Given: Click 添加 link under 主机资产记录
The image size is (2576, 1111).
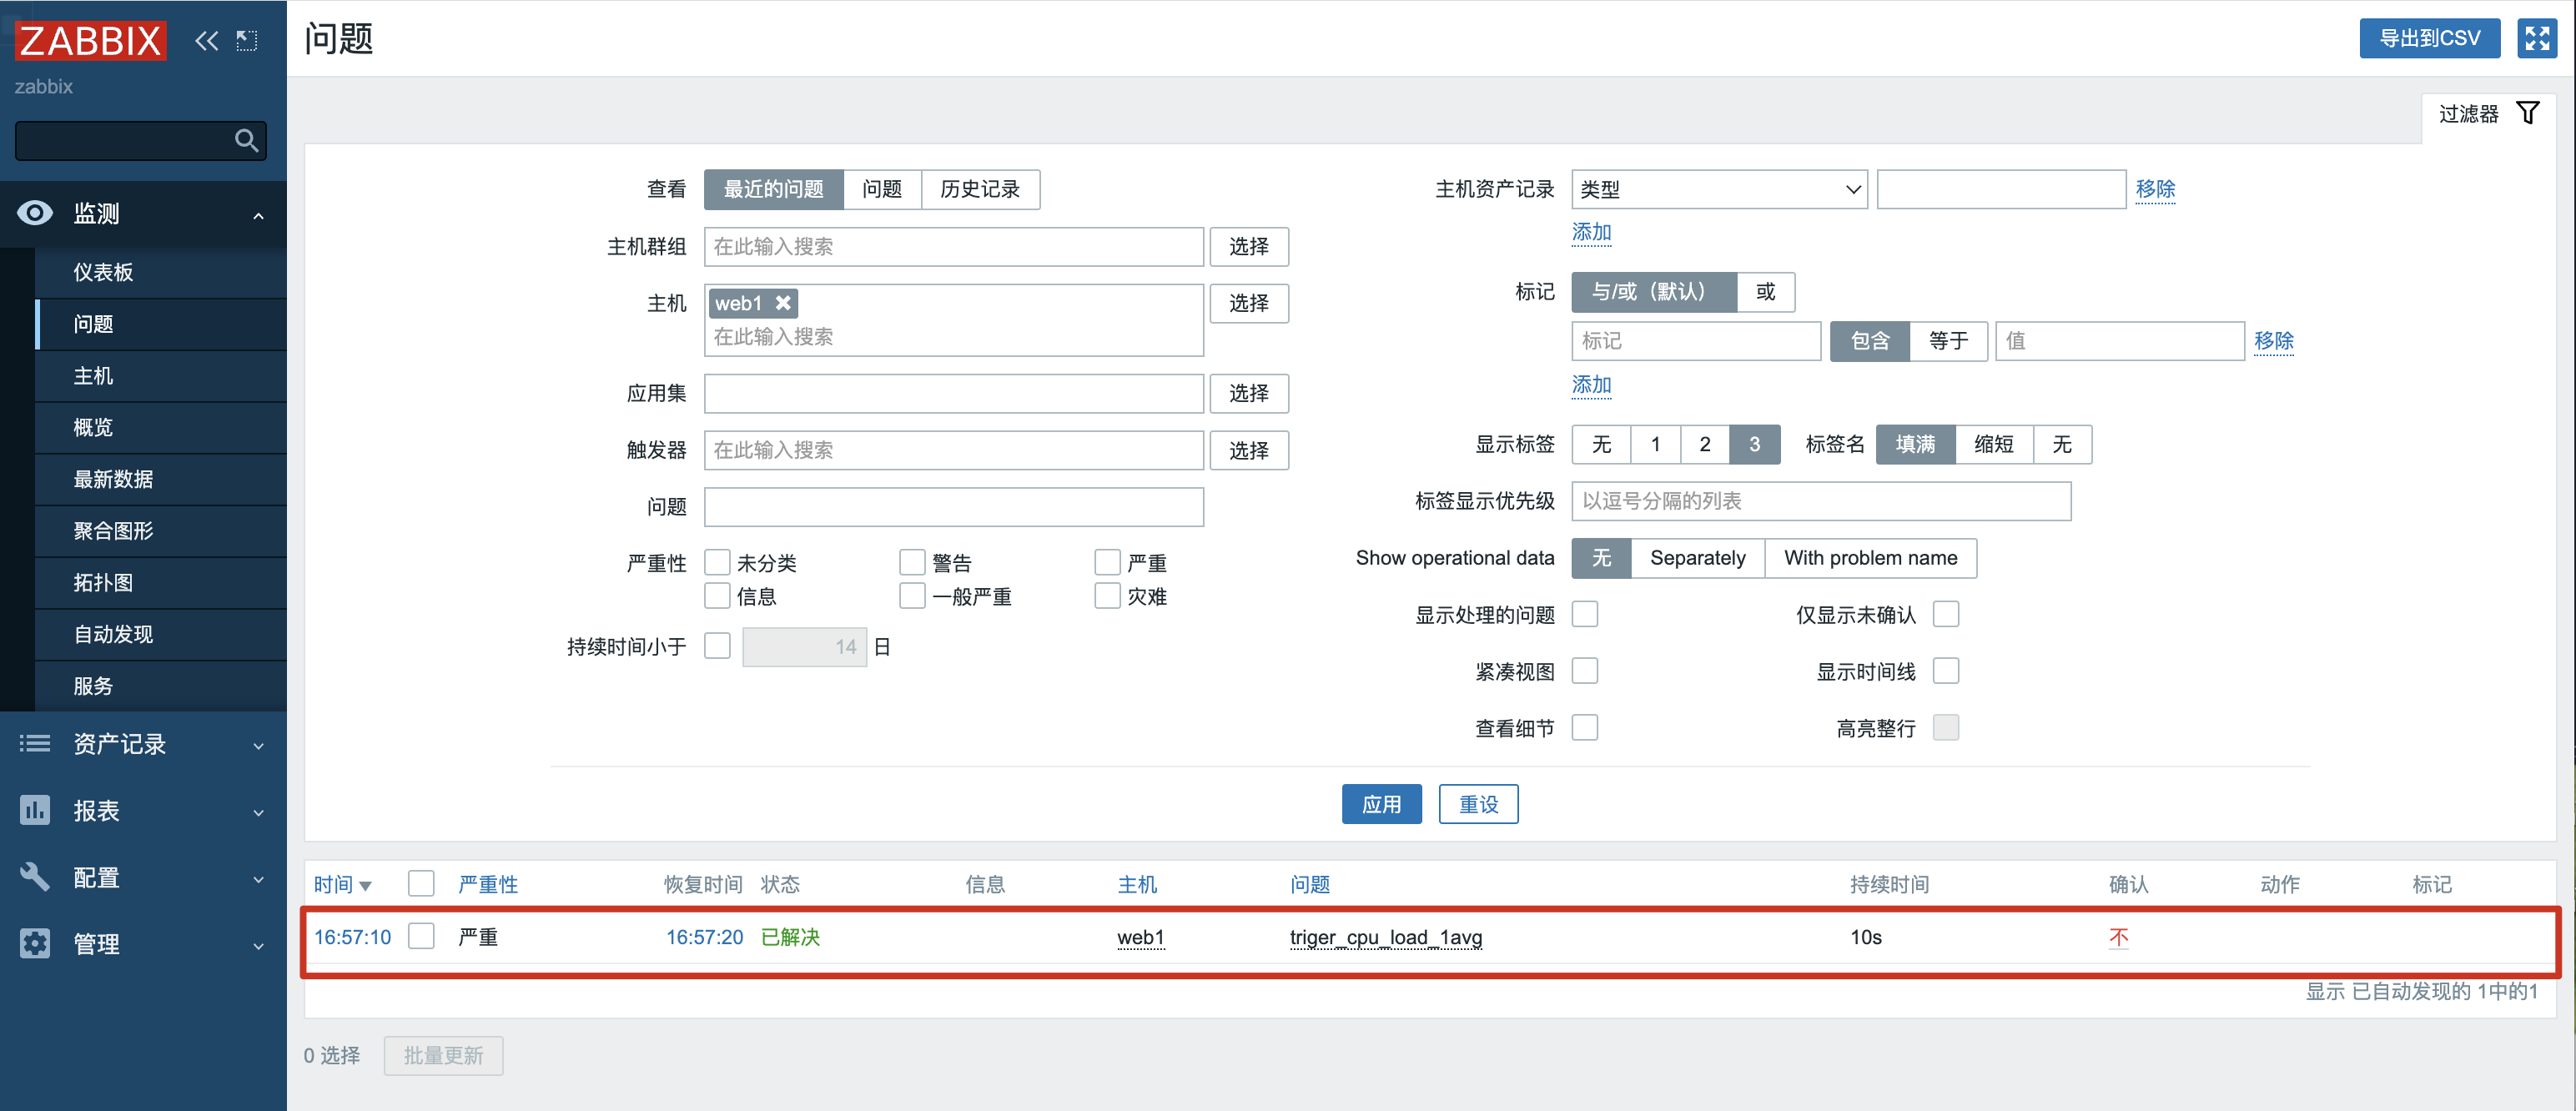Looking at the screenshot, I should click(x=1591, y=232).
